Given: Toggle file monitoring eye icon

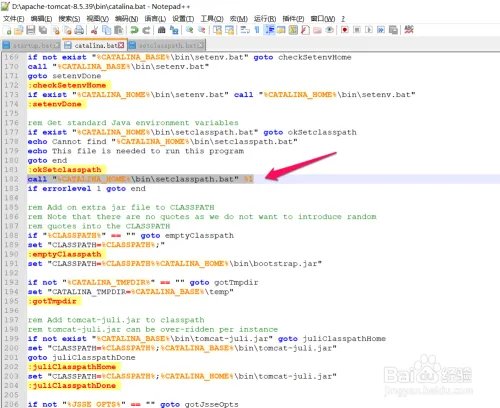Looking at the screenshot, I should 329,30.
